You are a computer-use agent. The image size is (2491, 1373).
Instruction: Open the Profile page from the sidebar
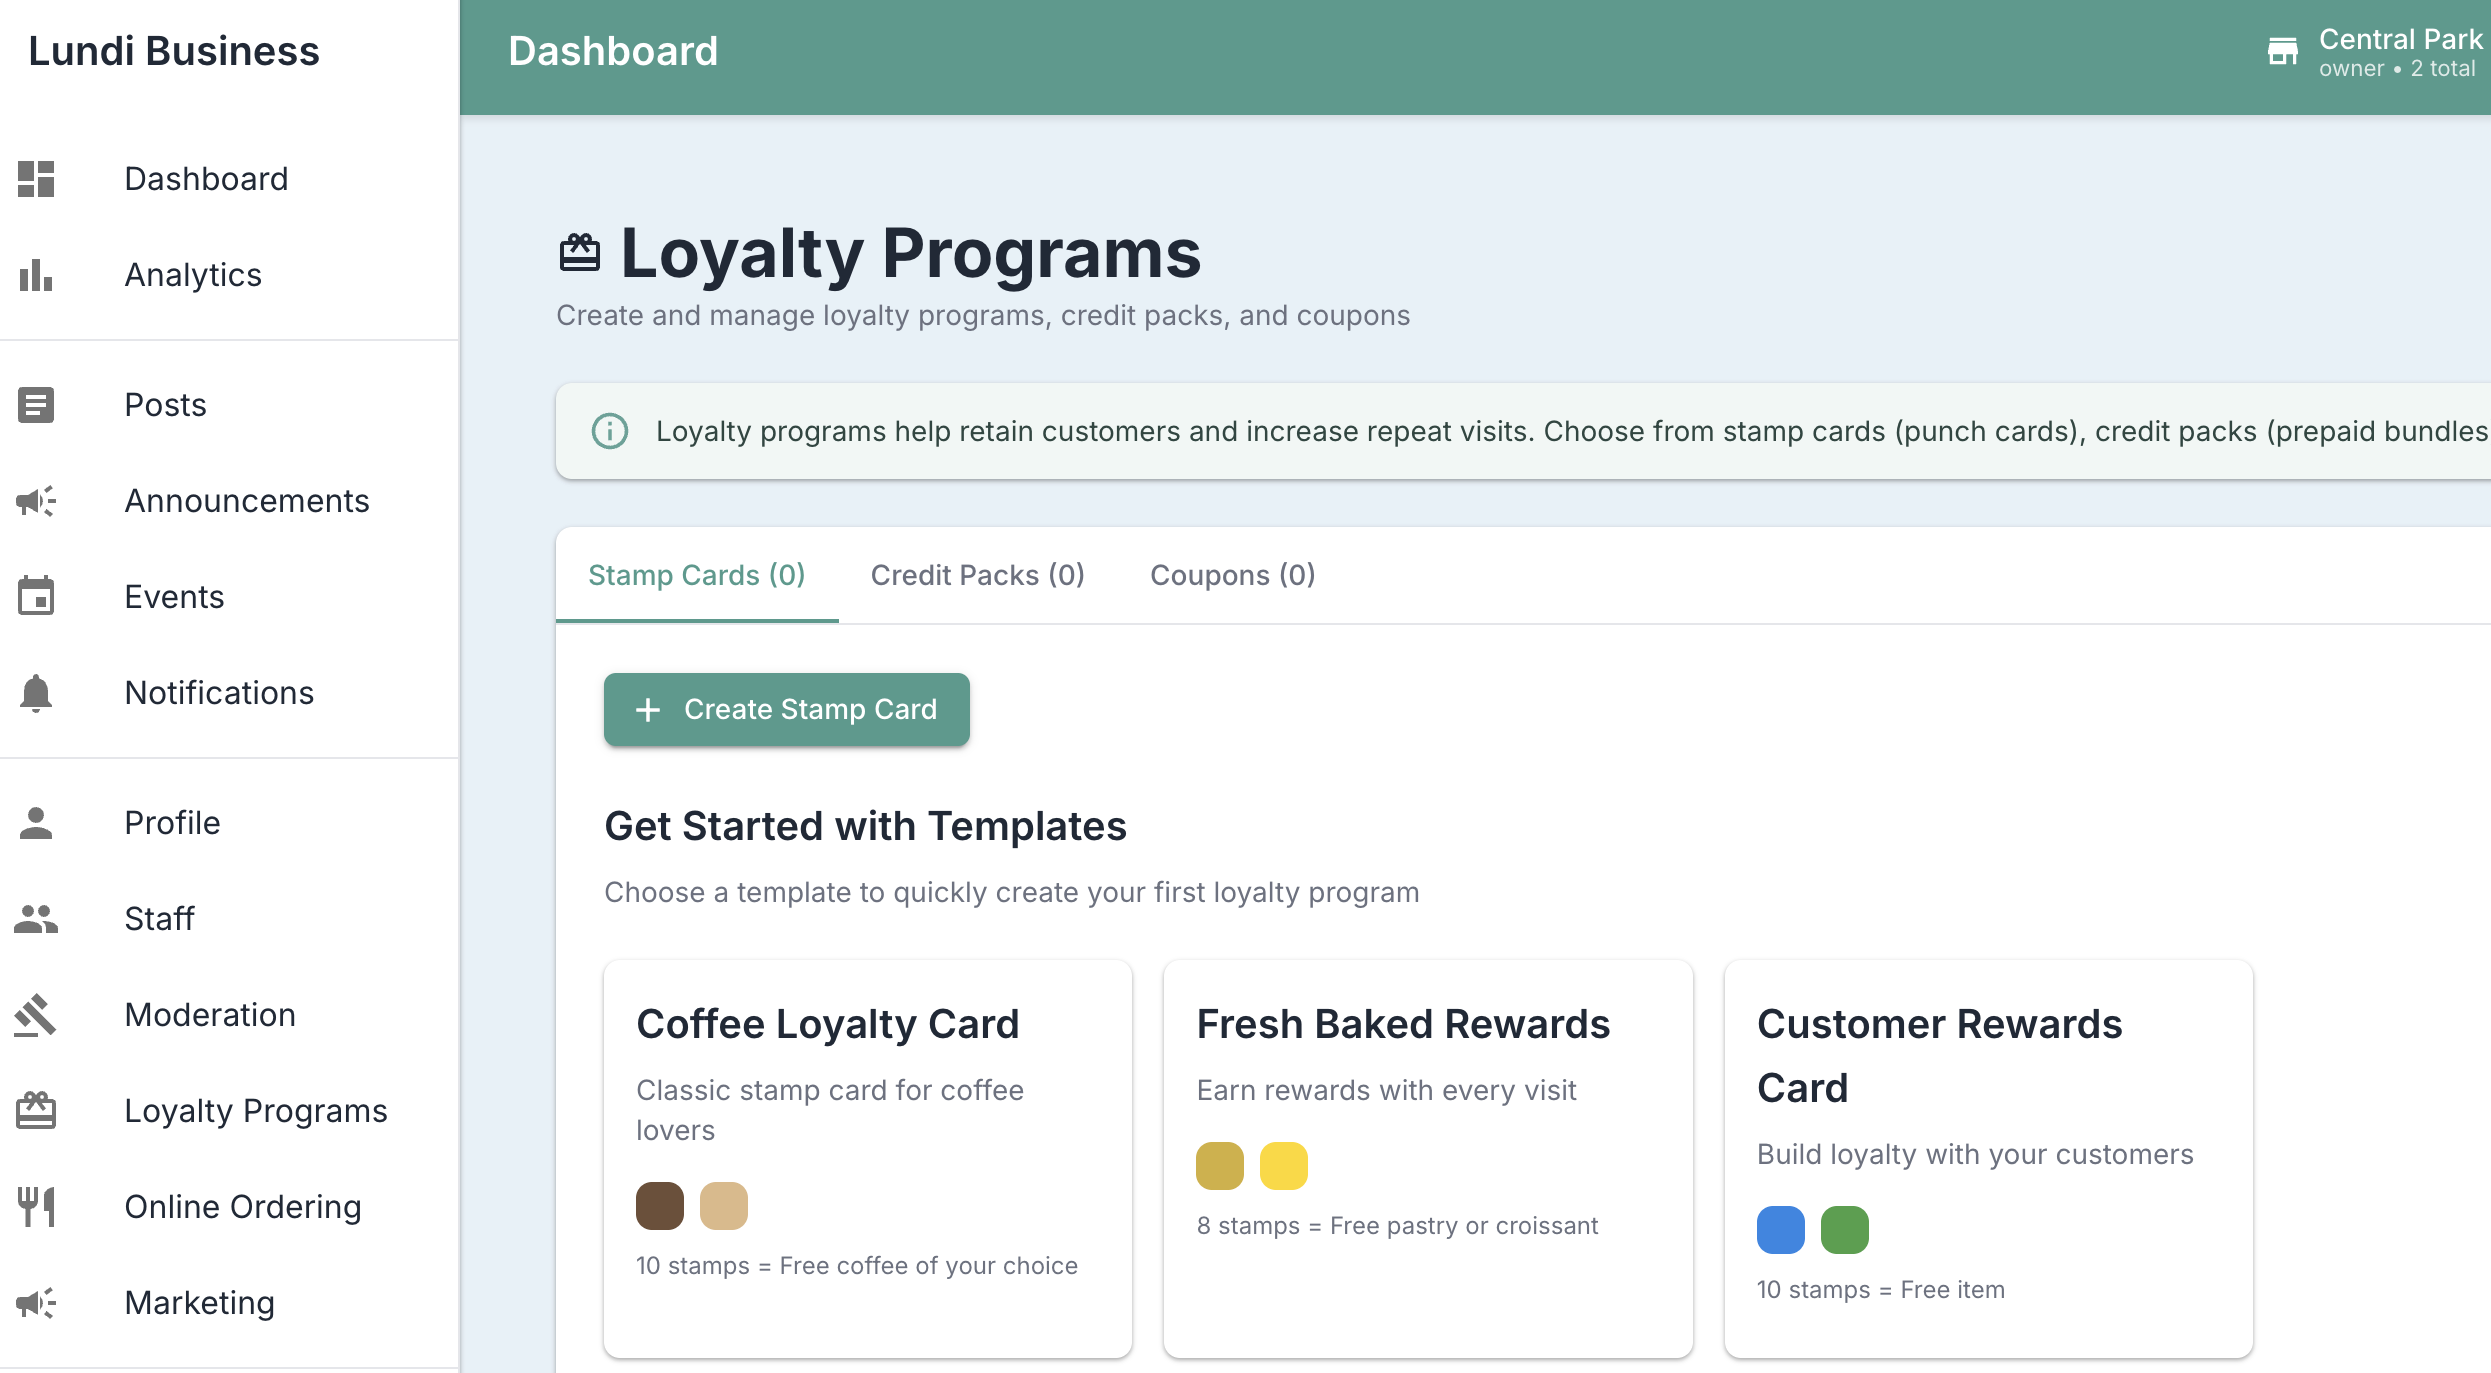coord(172,823)
